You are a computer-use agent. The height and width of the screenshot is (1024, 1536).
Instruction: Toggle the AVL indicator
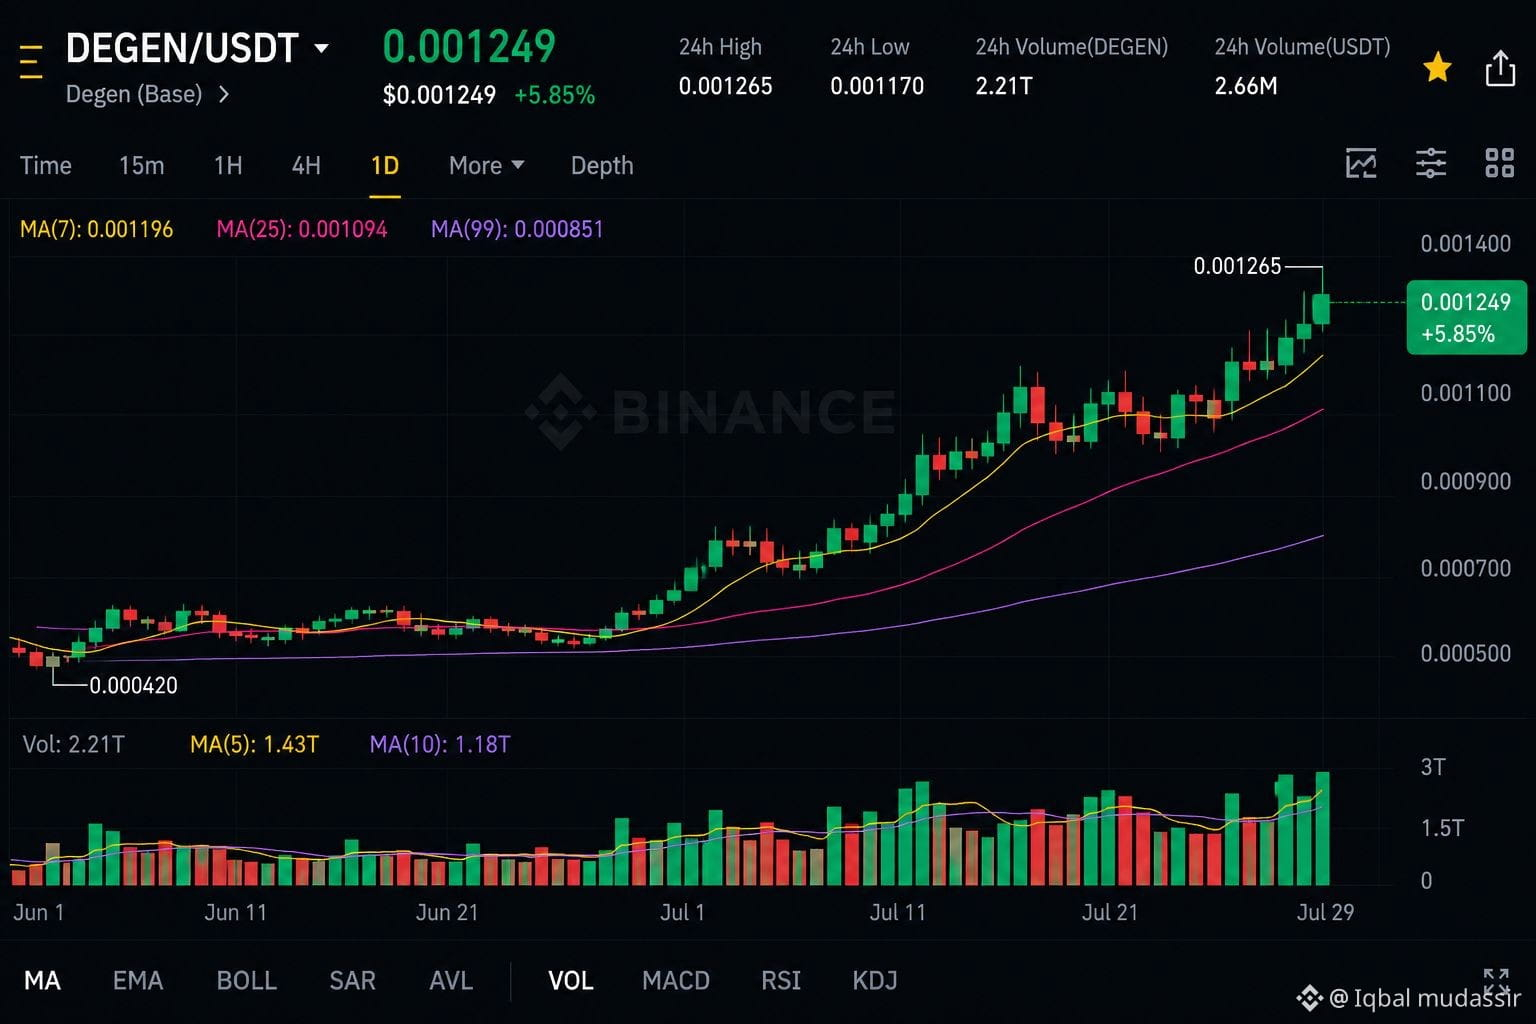point(451,981)
